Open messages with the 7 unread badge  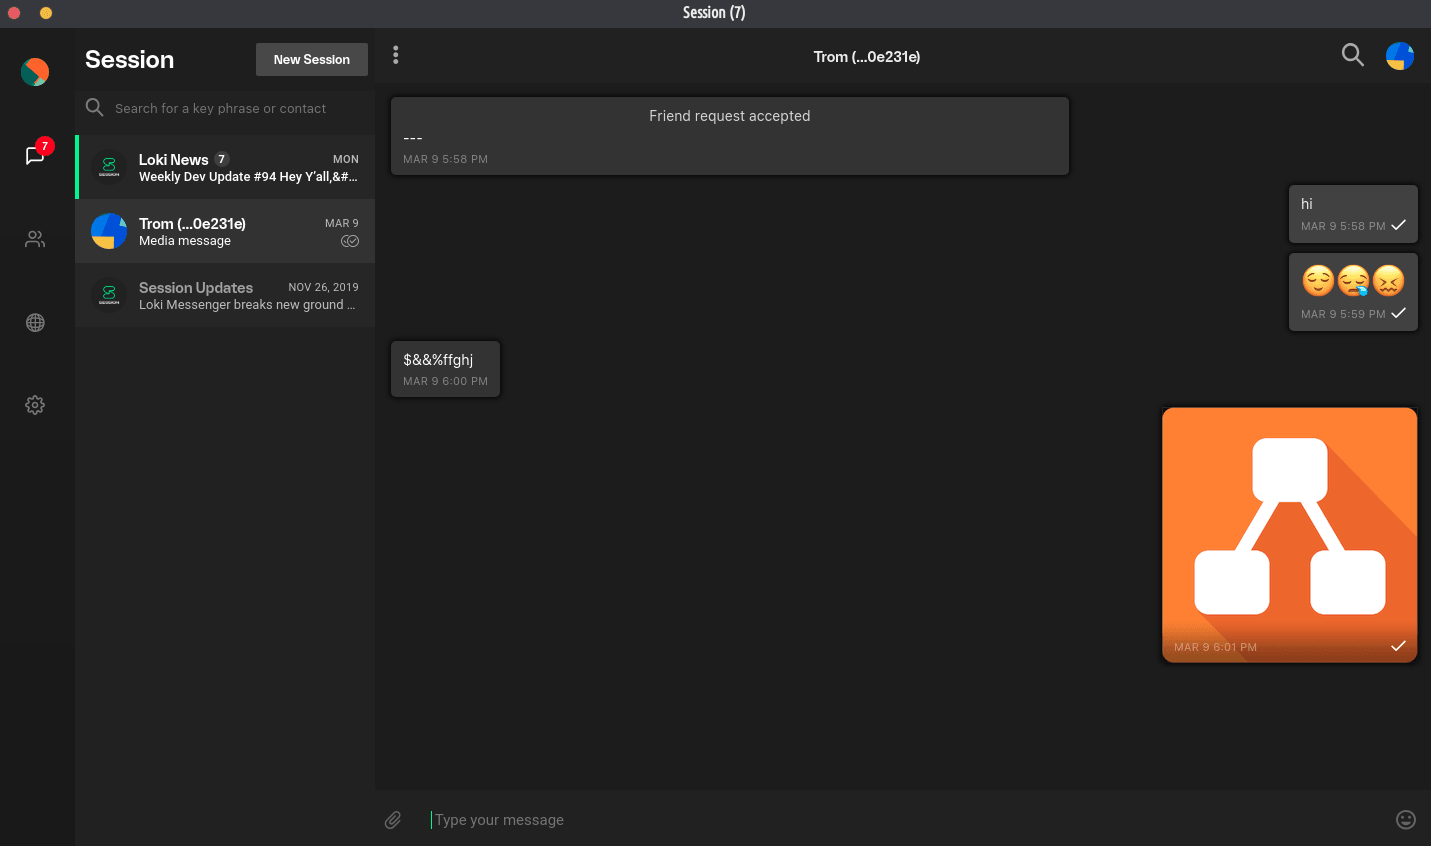(36, 155)
